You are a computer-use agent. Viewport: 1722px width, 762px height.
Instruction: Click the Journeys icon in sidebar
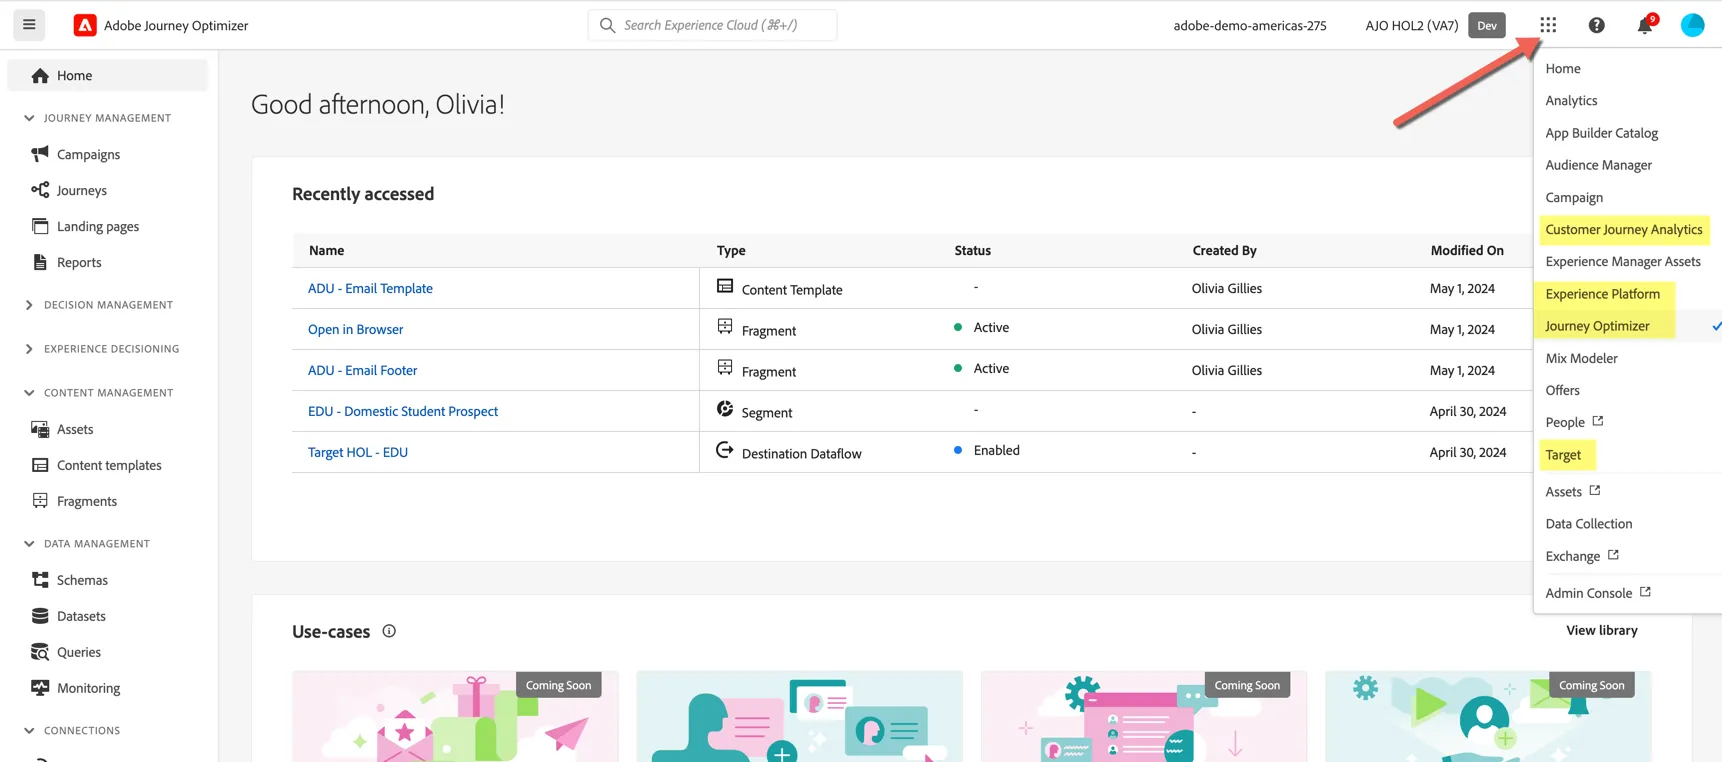coord(40,190)
